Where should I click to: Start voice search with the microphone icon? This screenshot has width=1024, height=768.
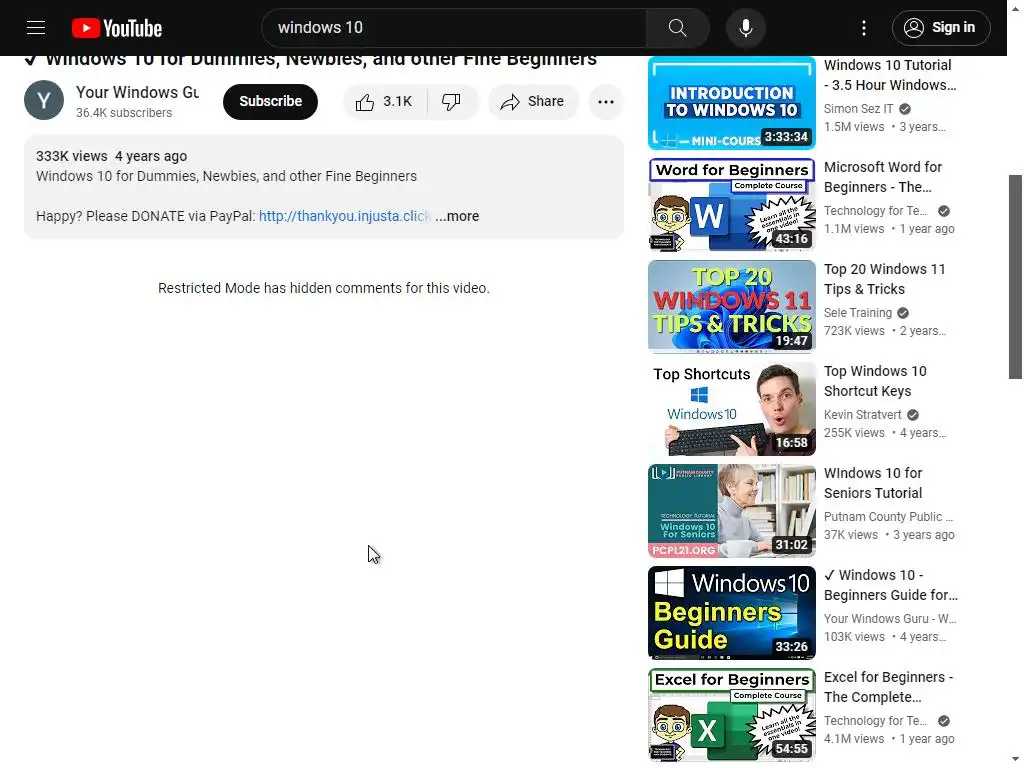[745, 27]
